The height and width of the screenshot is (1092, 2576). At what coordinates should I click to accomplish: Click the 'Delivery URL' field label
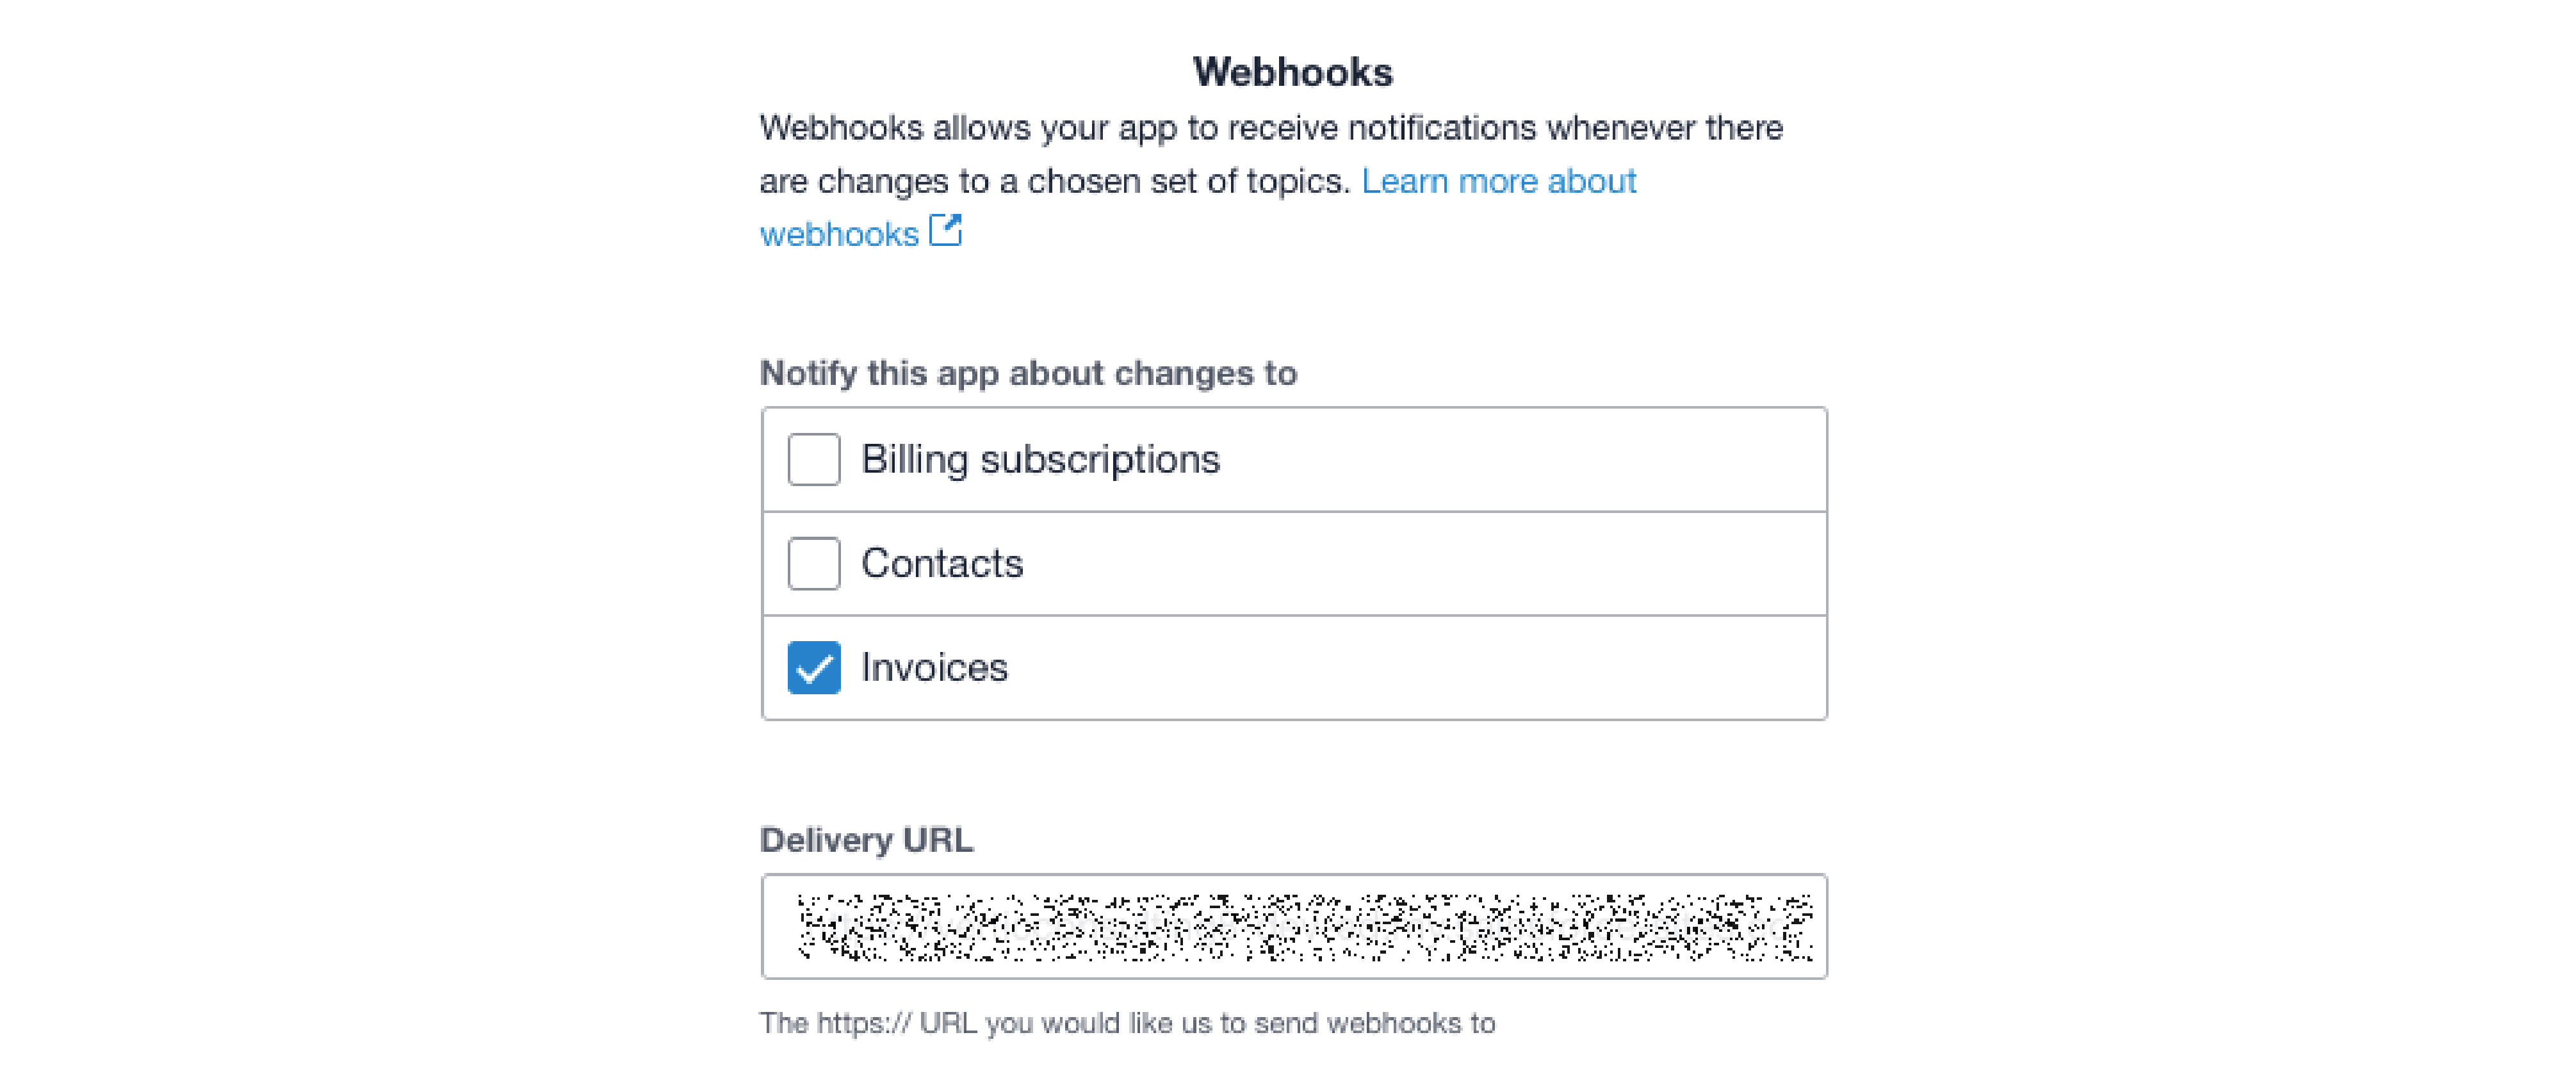point(866,840)
